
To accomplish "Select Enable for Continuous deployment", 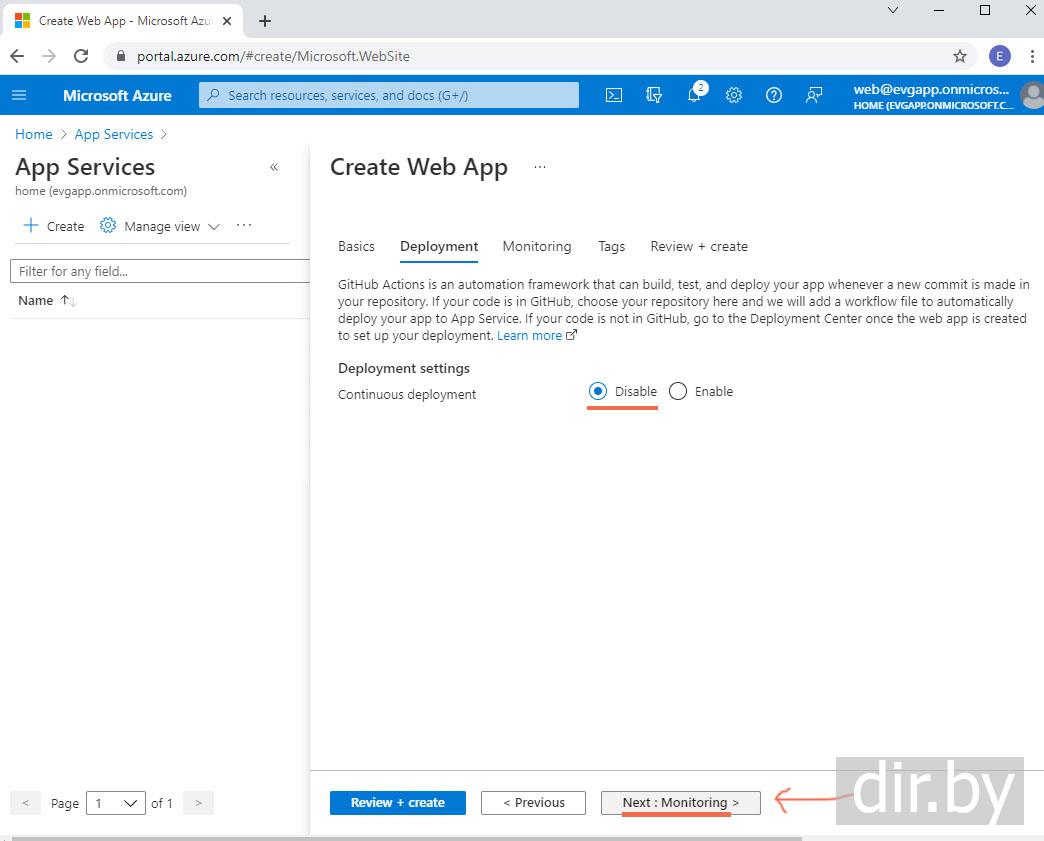I will coord(678,392).
